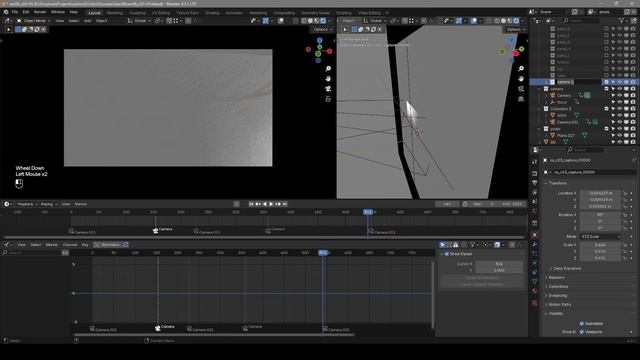The image size is (640, 360).
Task: Click the pan hand icon in left viewport
Action: tap(328, 79)
